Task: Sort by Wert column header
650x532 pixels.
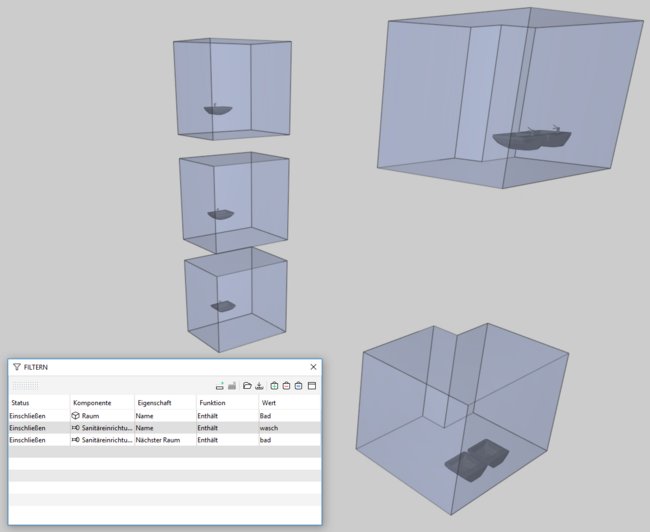Action: (x=290, y=403)
